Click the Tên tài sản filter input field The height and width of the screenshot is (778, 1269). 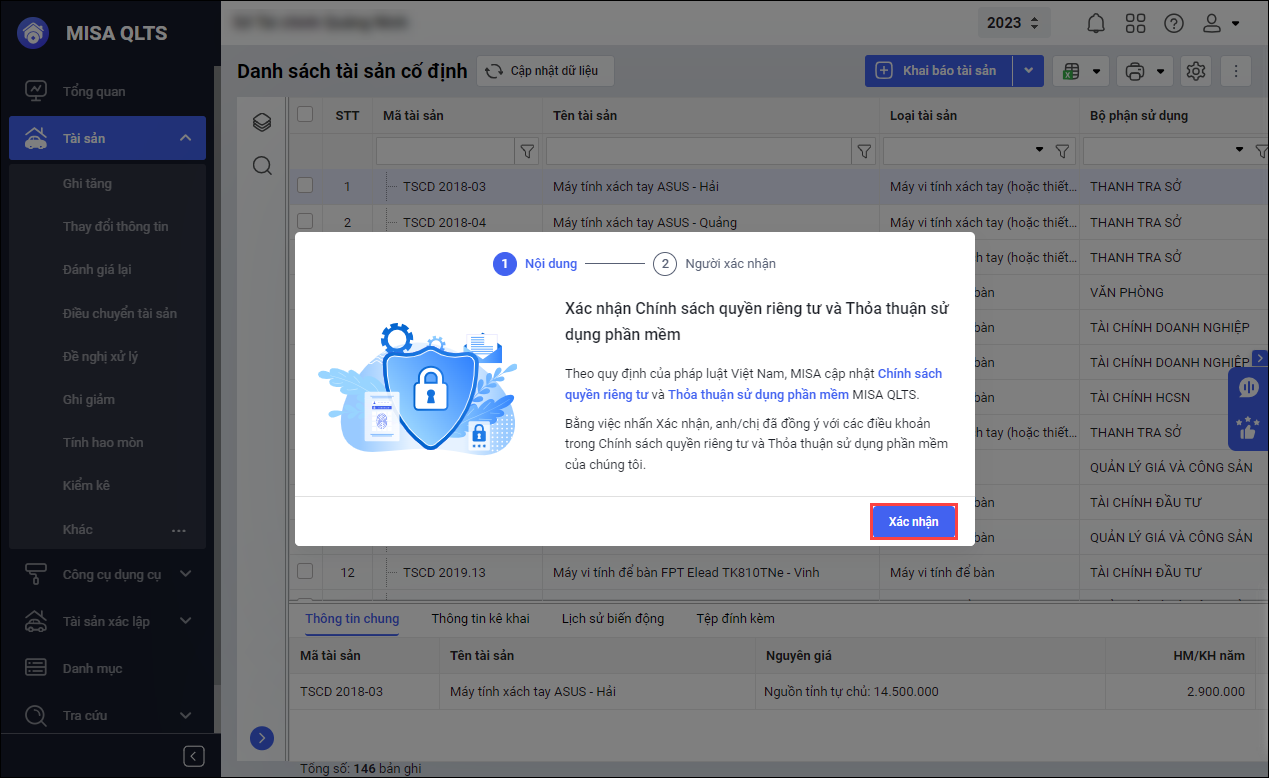[697, 151]
